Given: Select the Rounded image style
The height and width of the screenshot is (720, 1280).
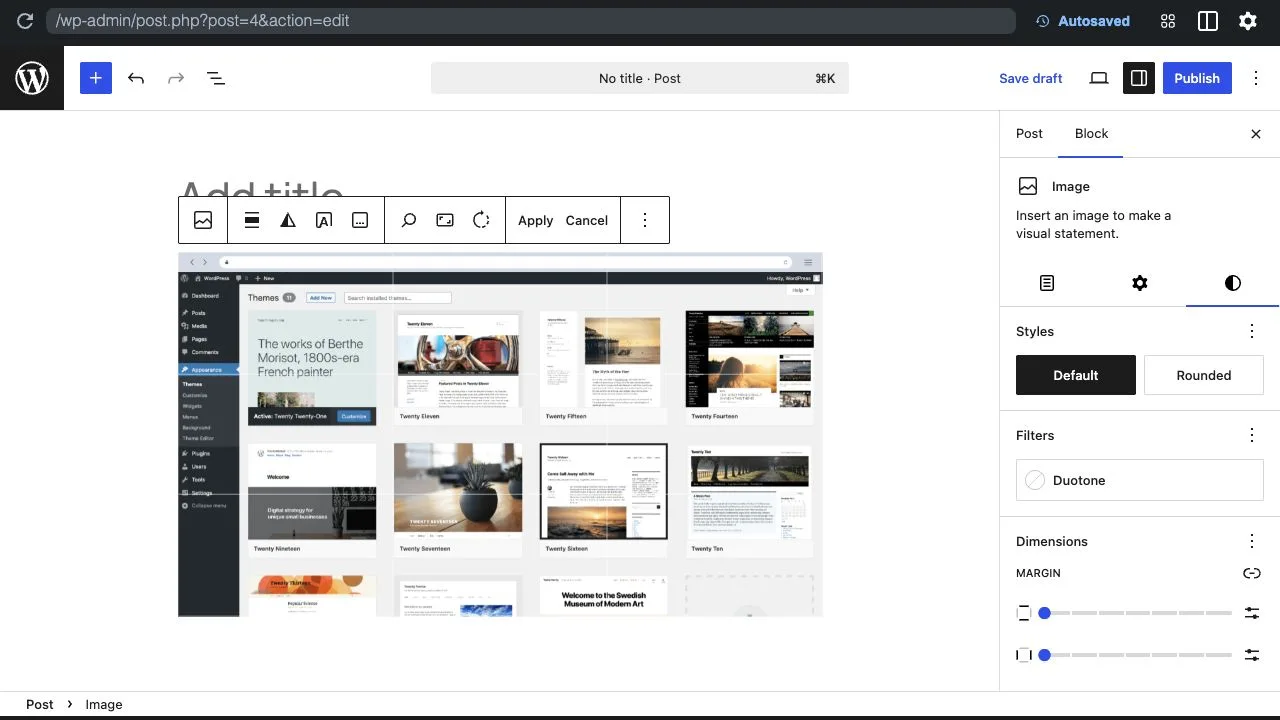Looking at the screenshot, I should [1204, 375].
